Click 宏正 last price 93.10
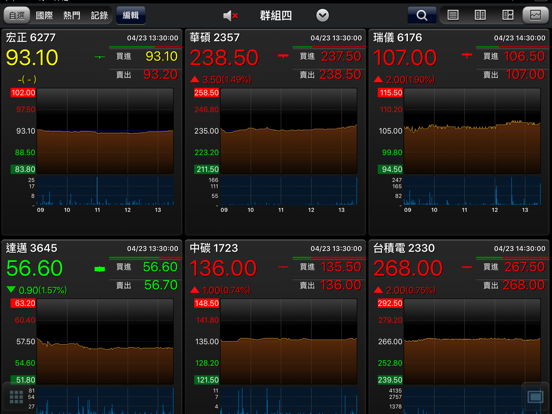 coord(32,58)
